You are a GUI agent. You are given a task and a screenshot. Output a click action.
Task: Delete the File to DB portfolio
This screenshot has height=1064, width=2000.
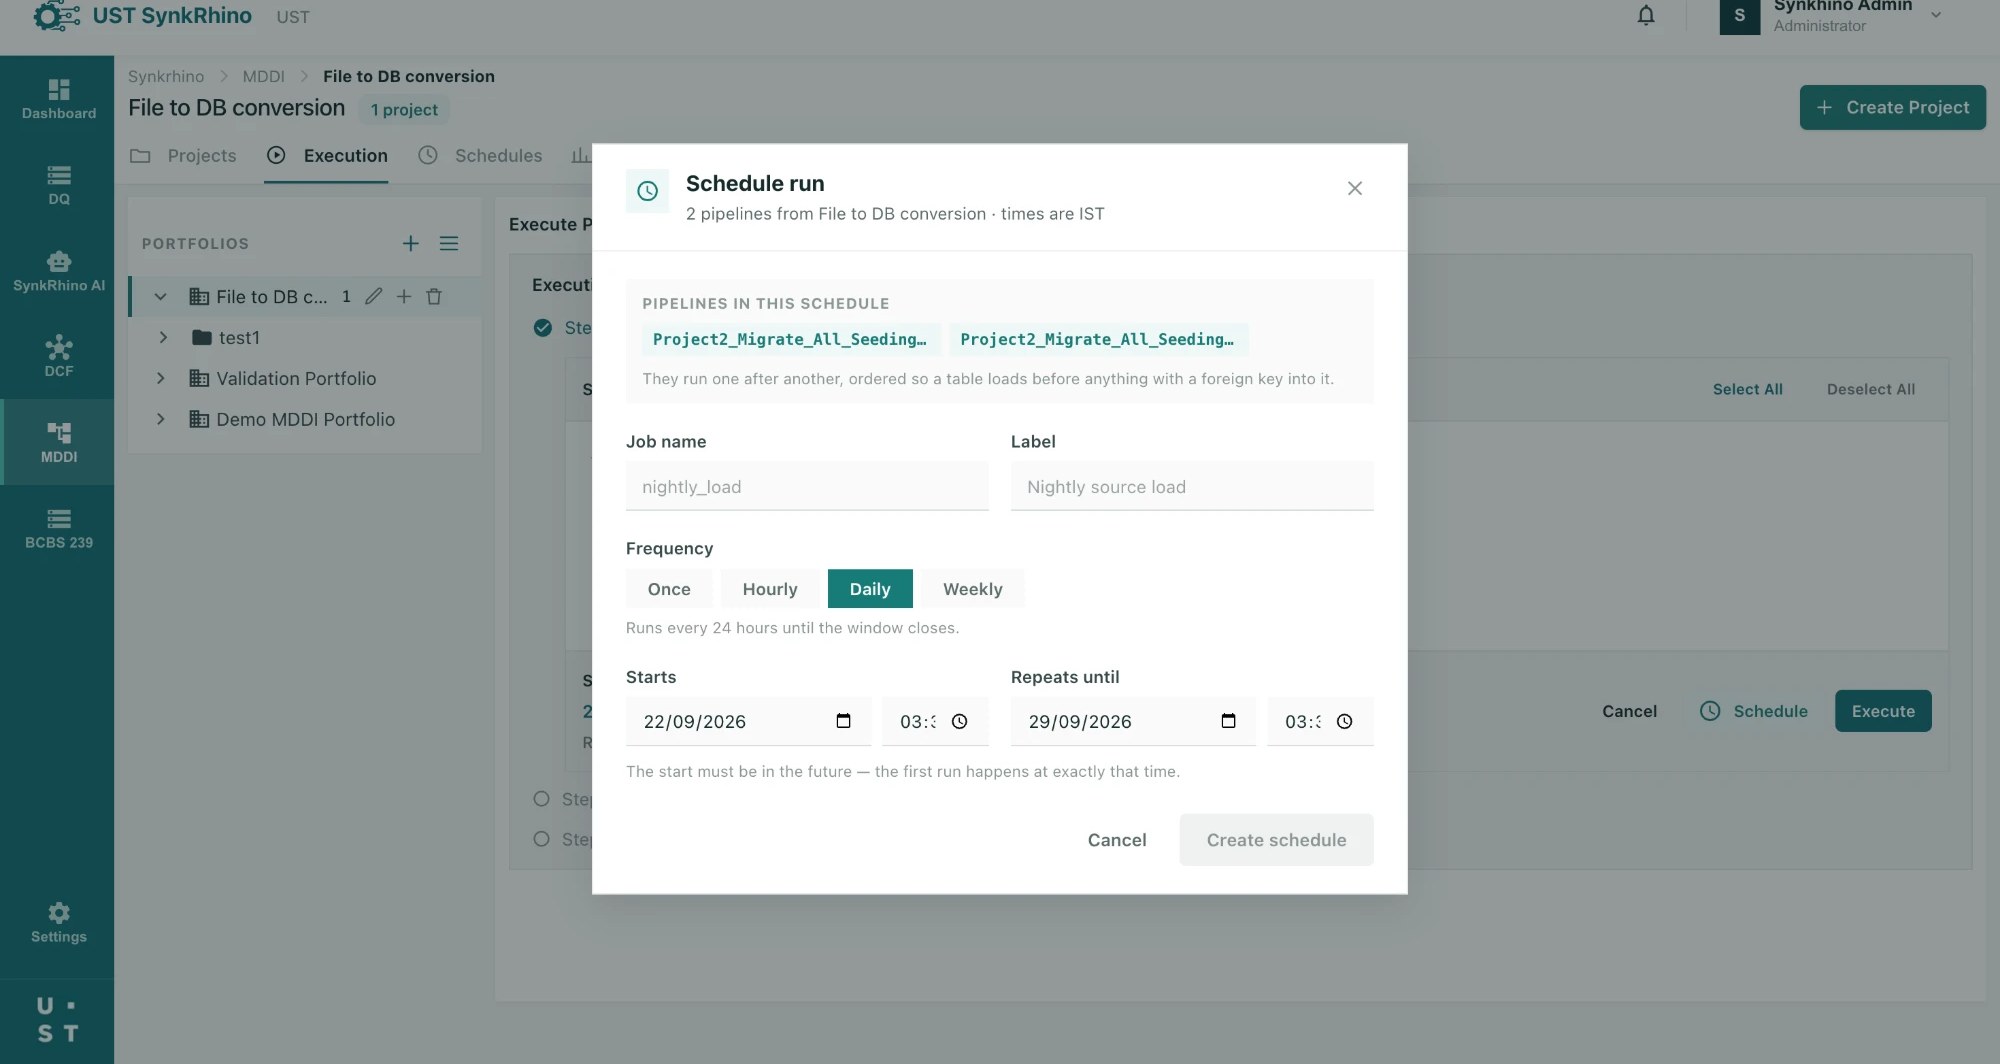434,296
